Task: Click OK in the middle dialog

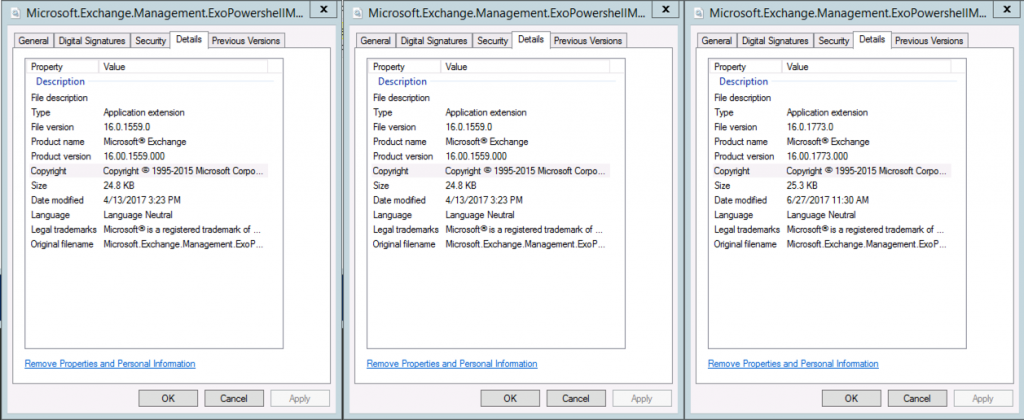Action: [x=510, y=398]
